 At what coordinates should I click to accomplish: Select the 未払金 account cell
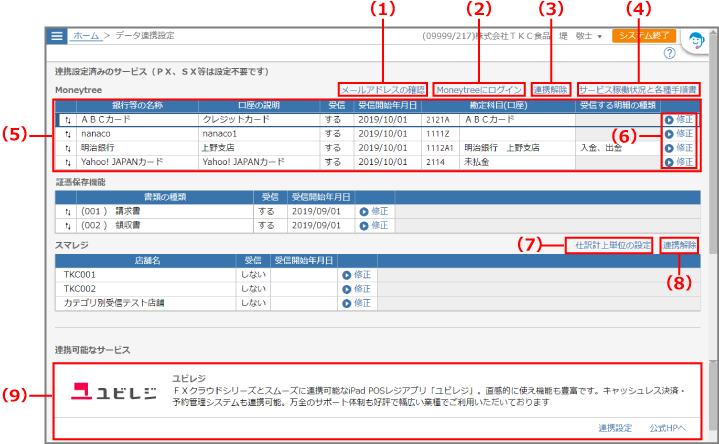(517, 162)
